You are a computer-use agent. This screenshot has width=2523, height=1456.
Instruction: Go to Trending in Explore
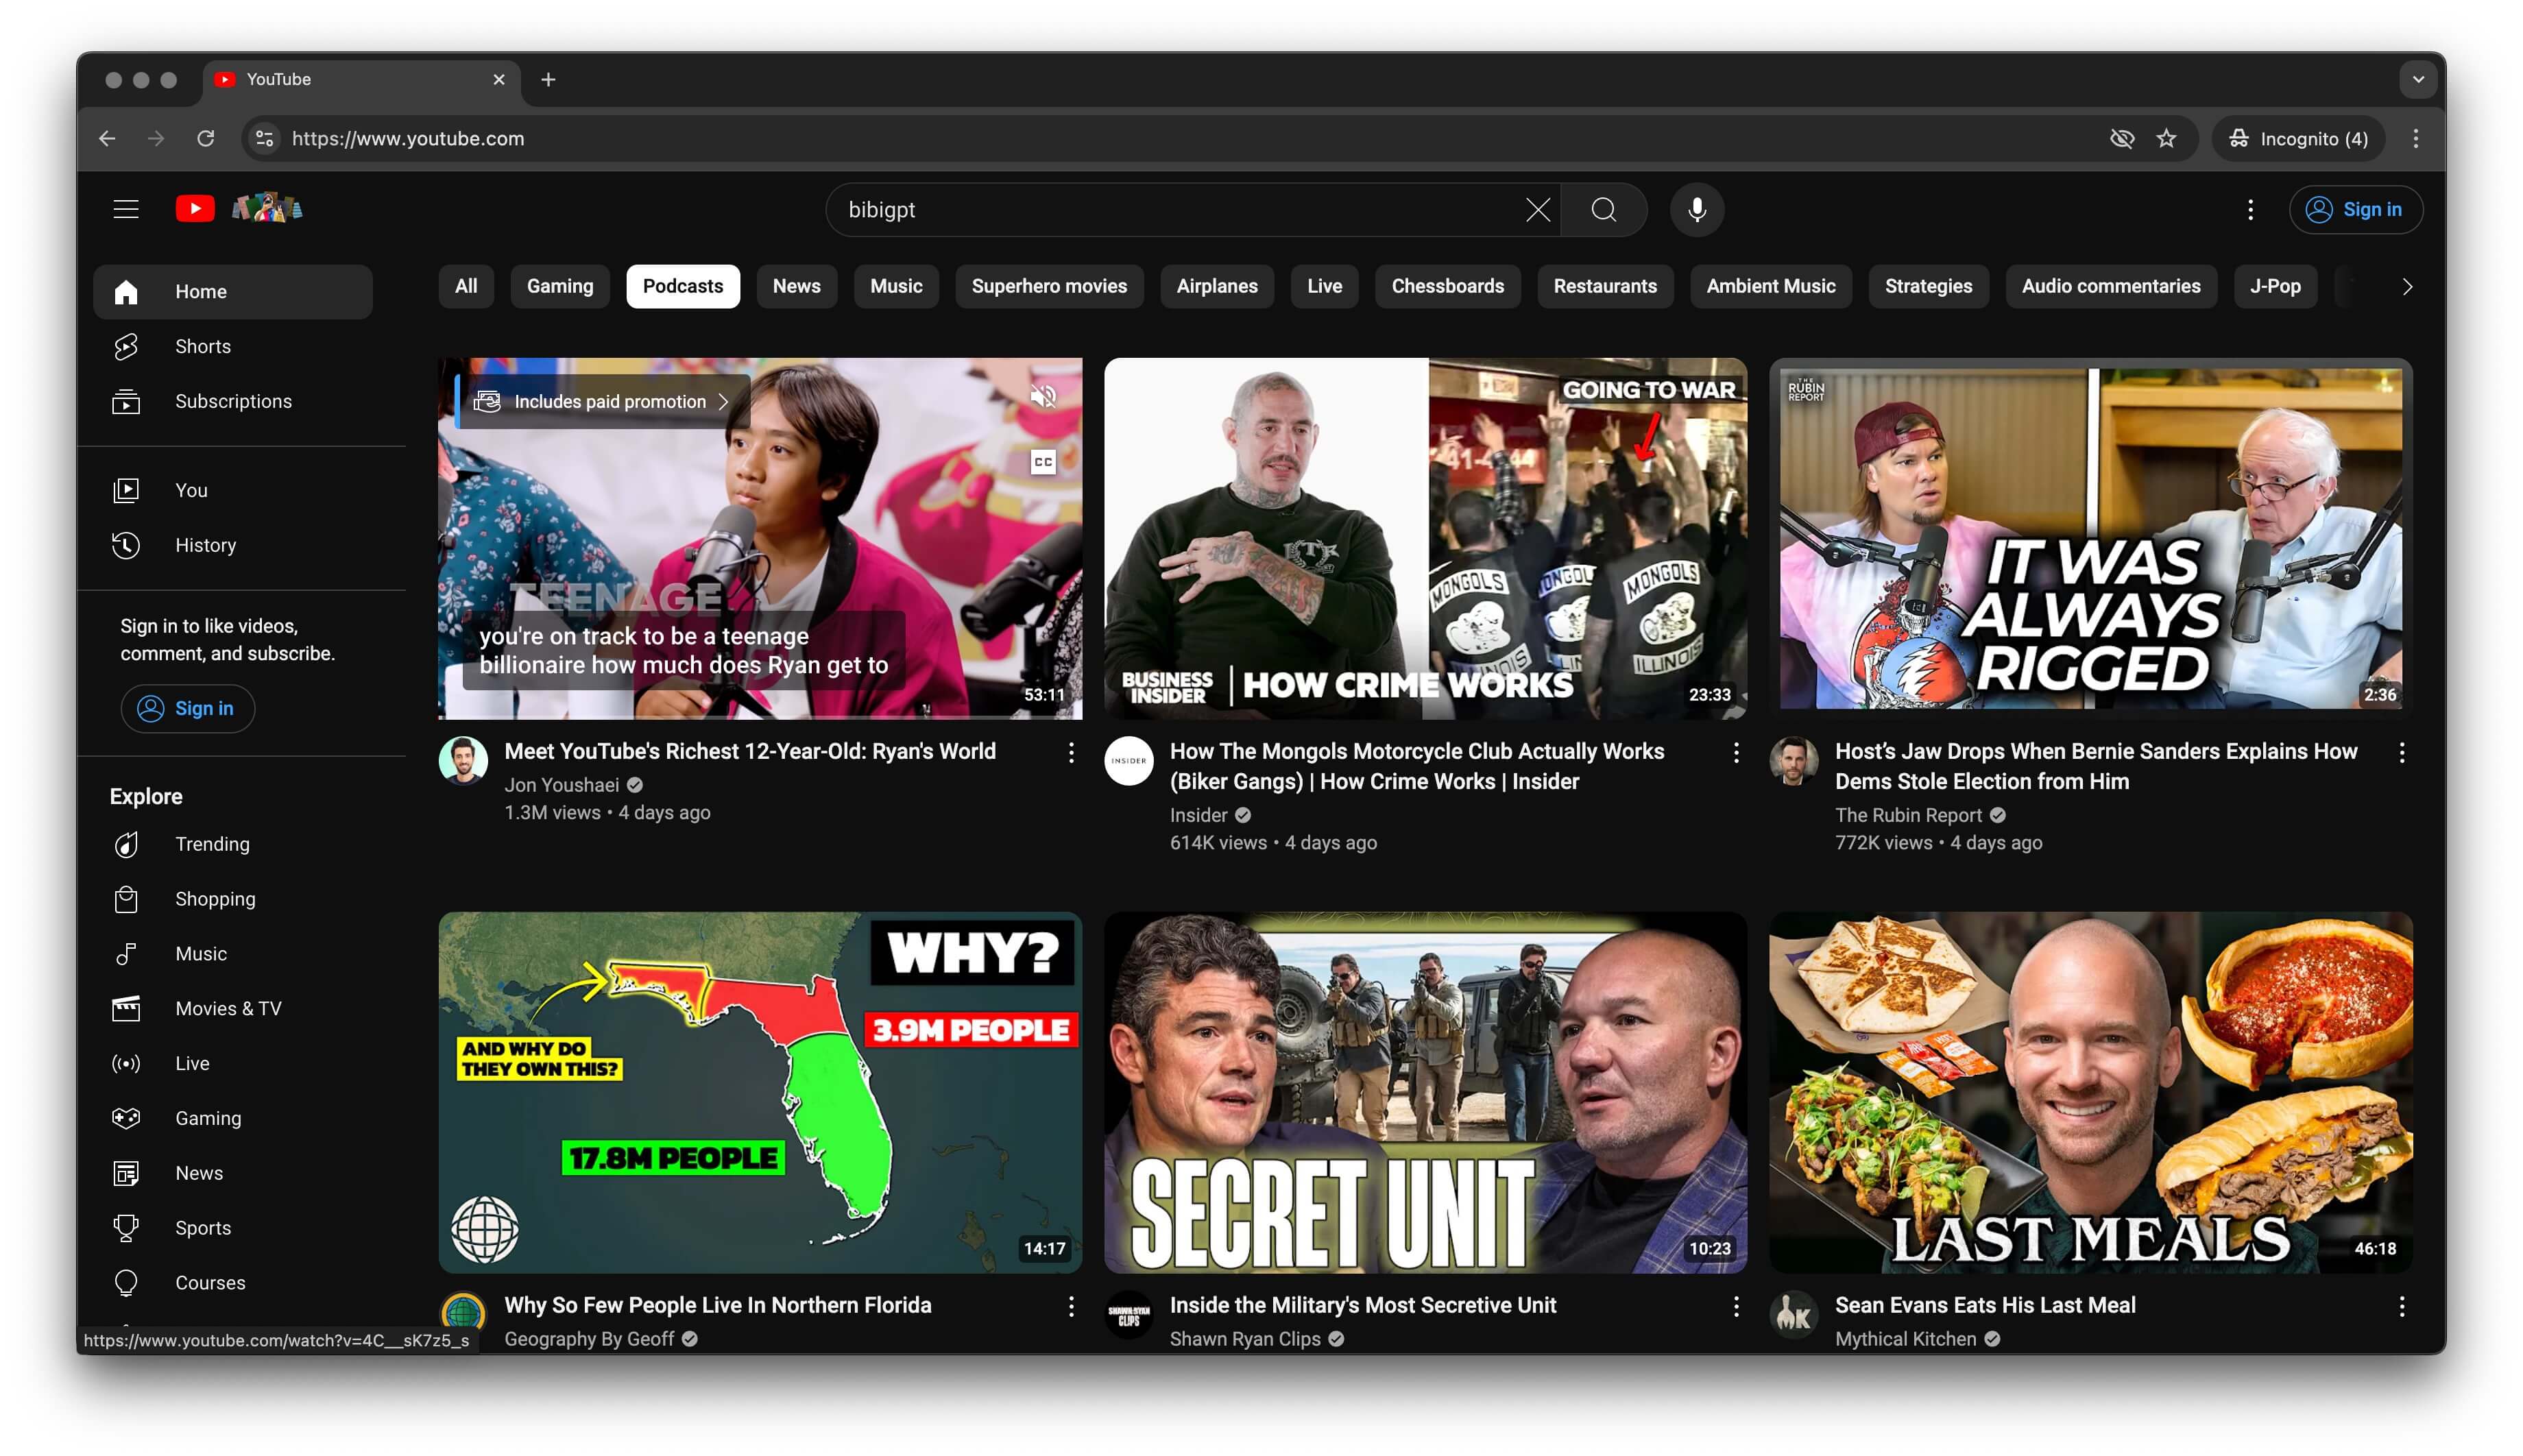click(212, 844)
